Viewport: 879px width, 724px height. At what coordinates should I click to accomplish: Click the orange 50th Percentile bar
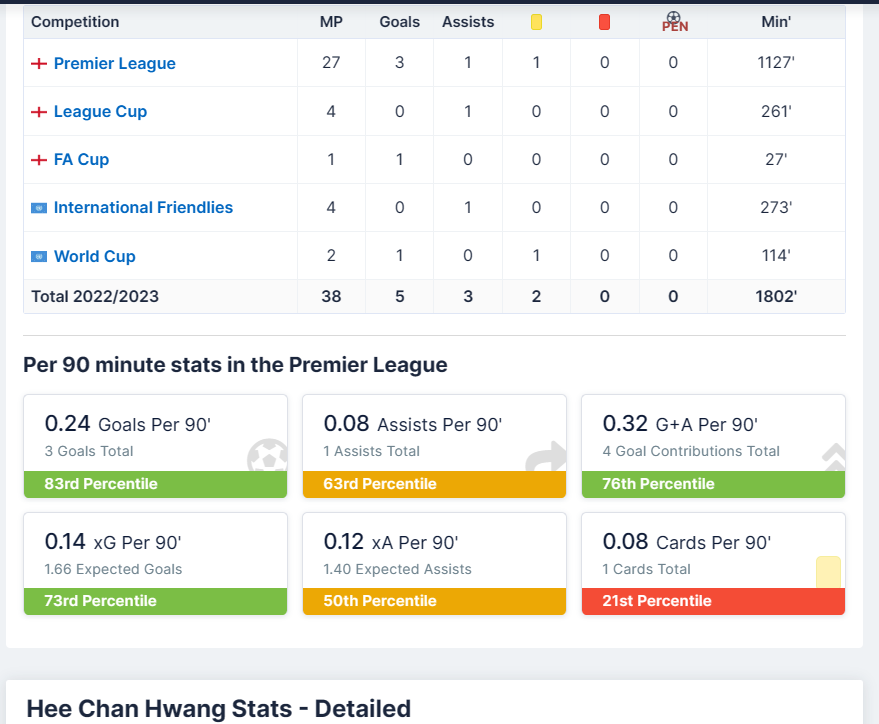pyautogui.click(x=434, y=601)
